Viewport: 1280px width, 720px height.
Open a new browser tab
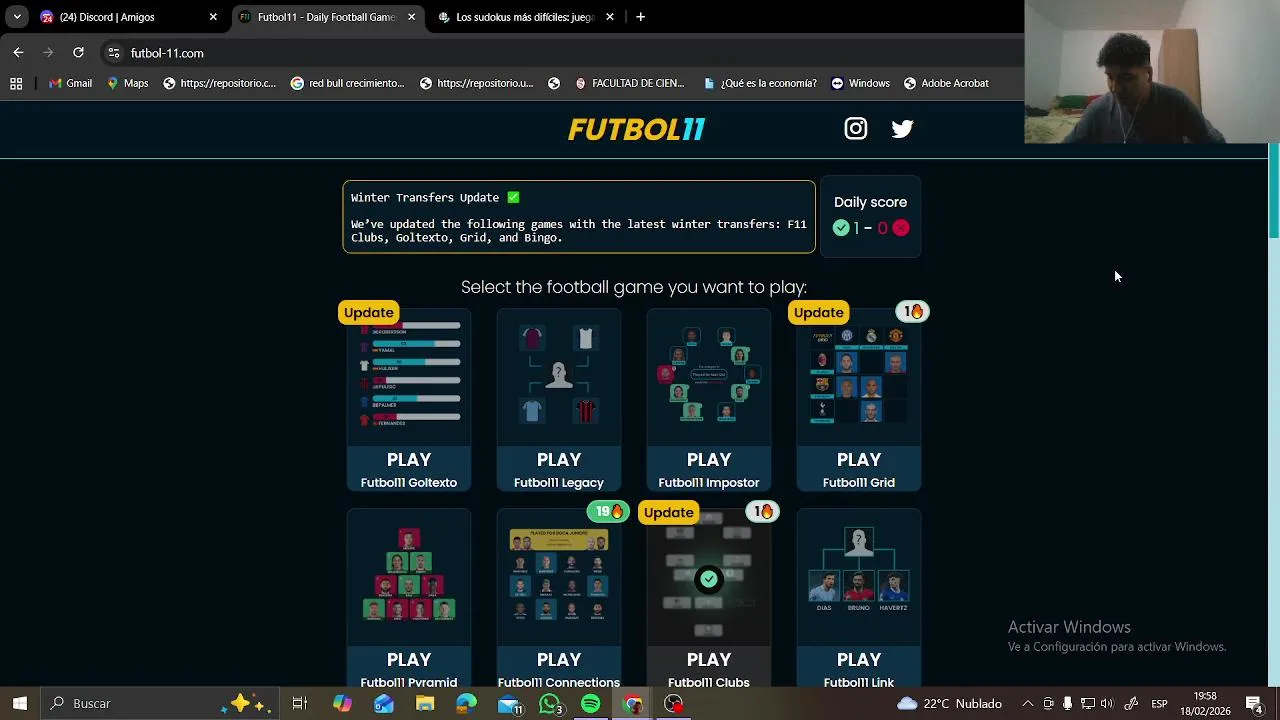click(640, 17)
